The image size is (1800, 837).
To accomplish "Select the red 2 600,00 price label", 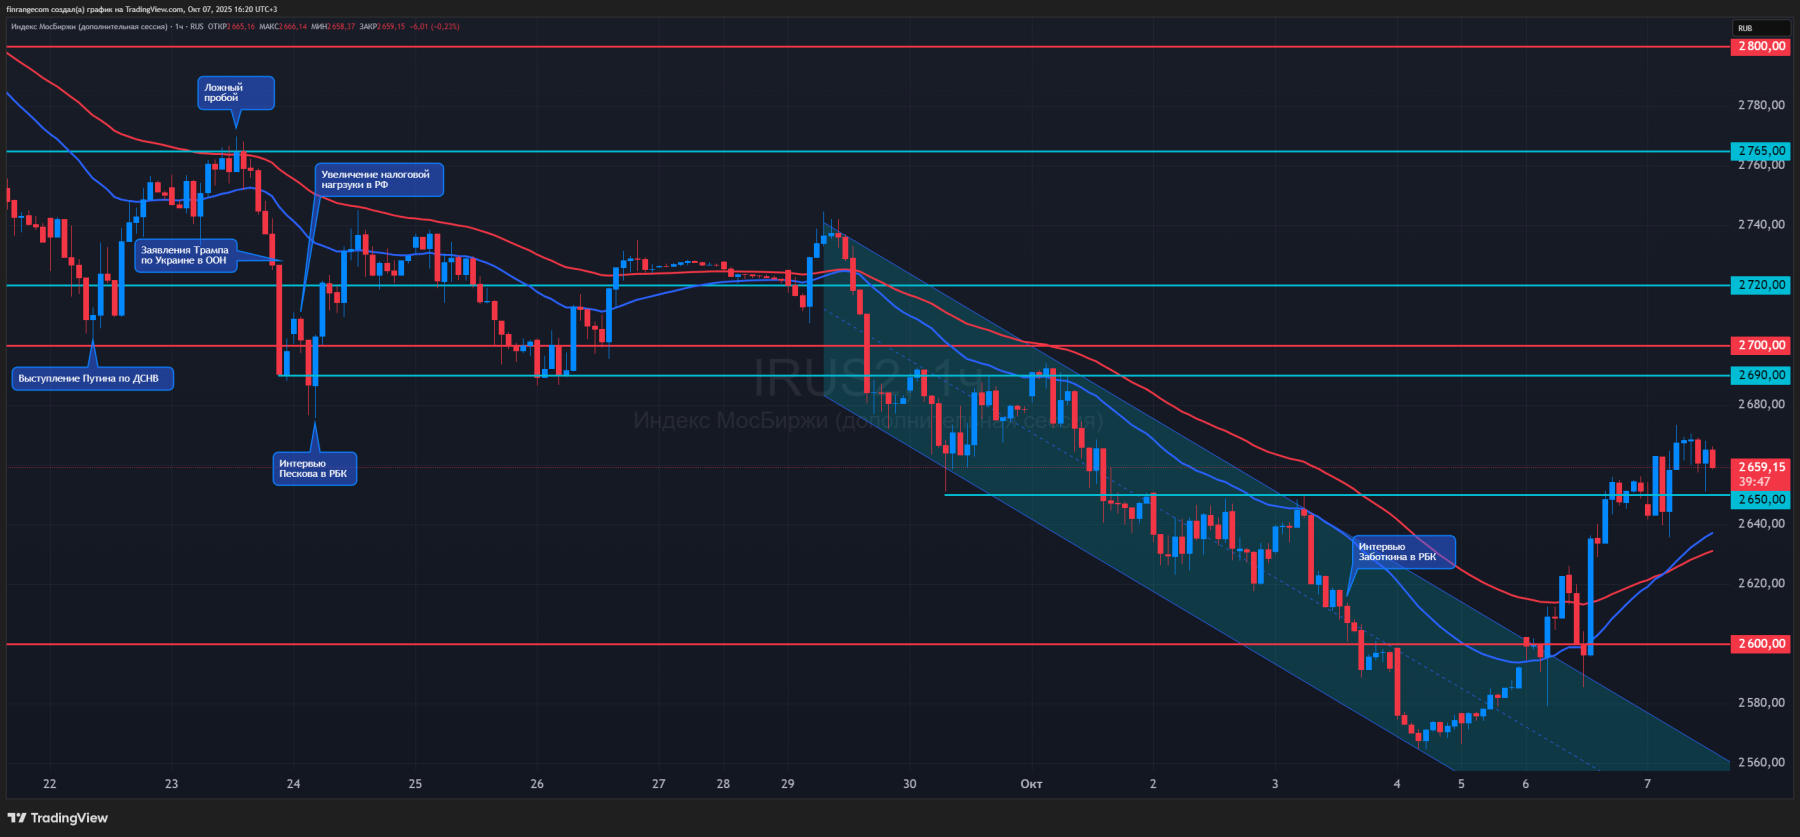I will [x=1761, y=644].
